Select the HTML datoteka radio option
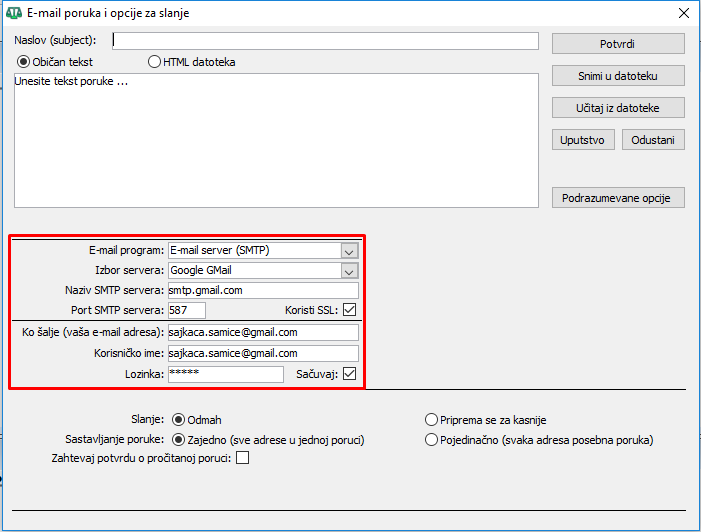This screenshot has height=532, width=701. [154, 61]
